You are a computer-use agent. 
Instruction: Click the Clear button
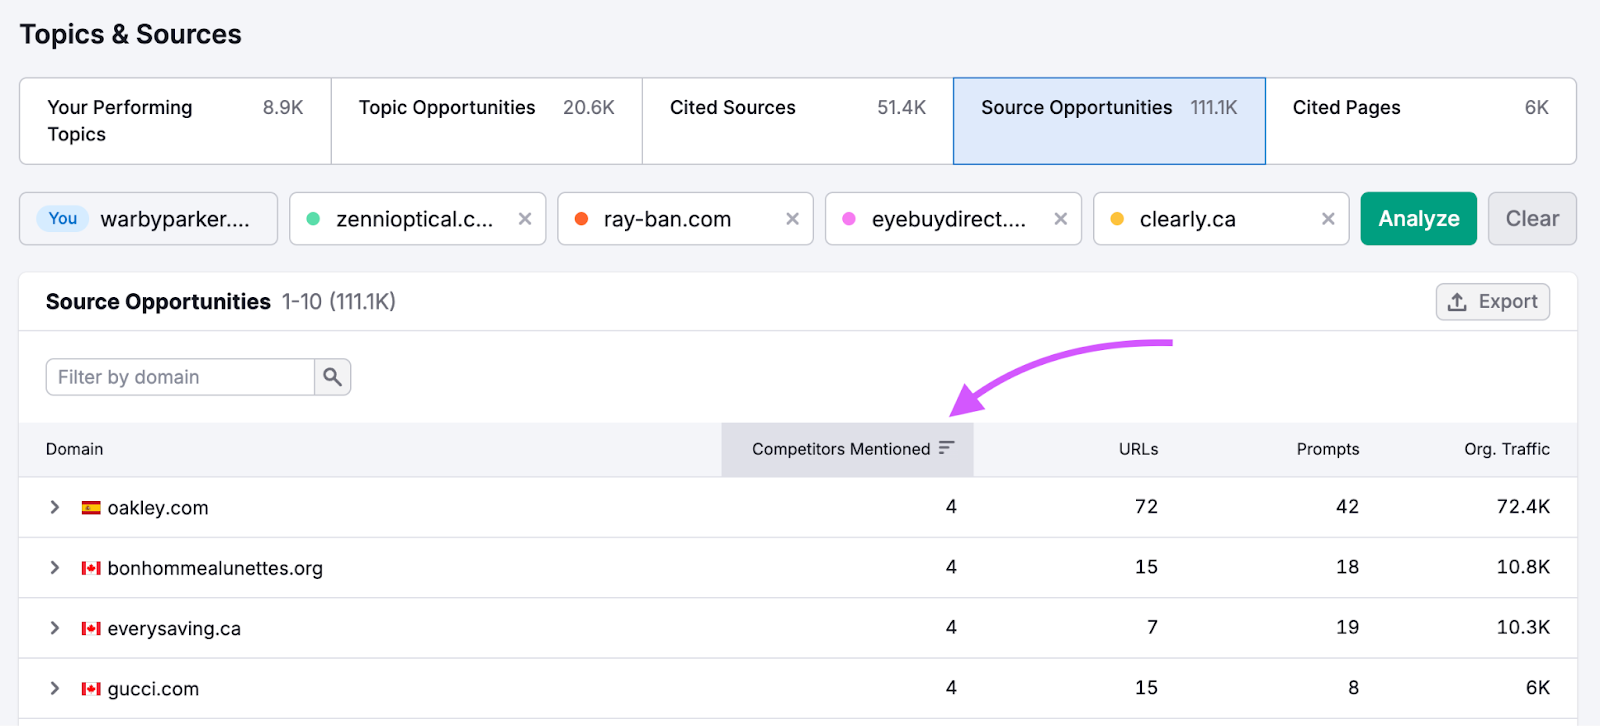tap(1531, 219)
